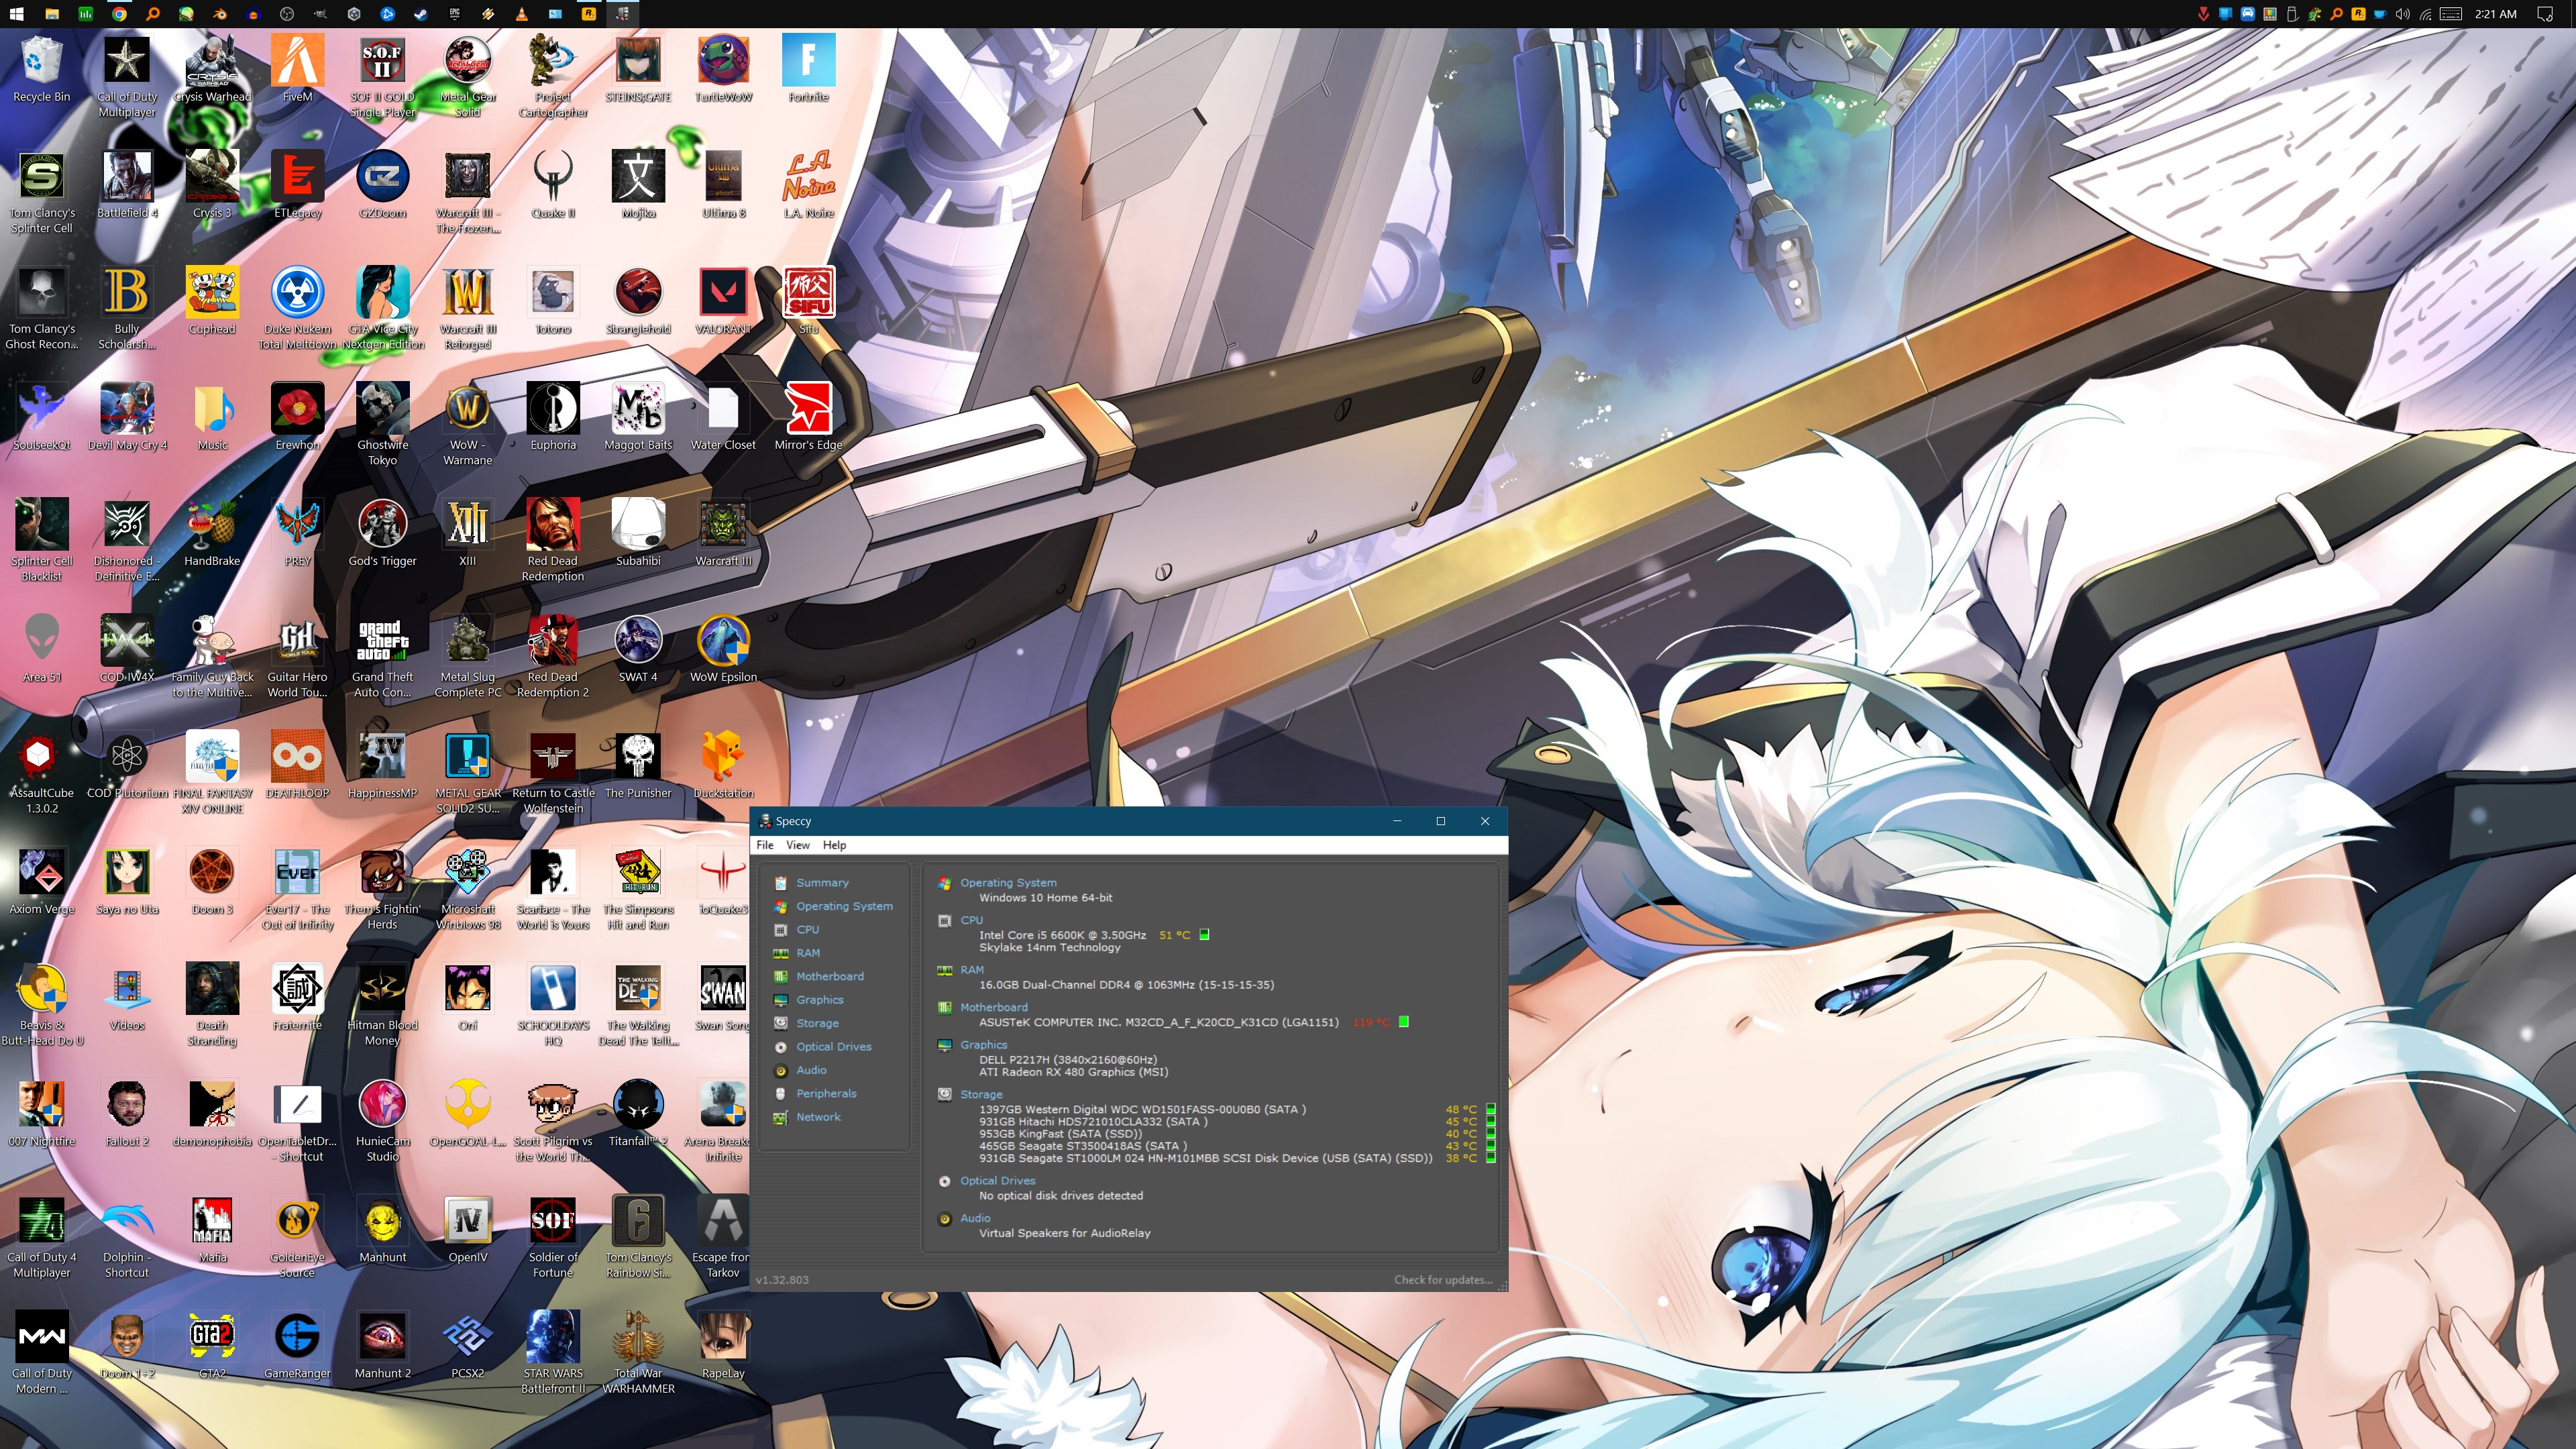Open the Euphoria desktop icon
The height and width of the screenshot is (1449, 2576).
553,417
